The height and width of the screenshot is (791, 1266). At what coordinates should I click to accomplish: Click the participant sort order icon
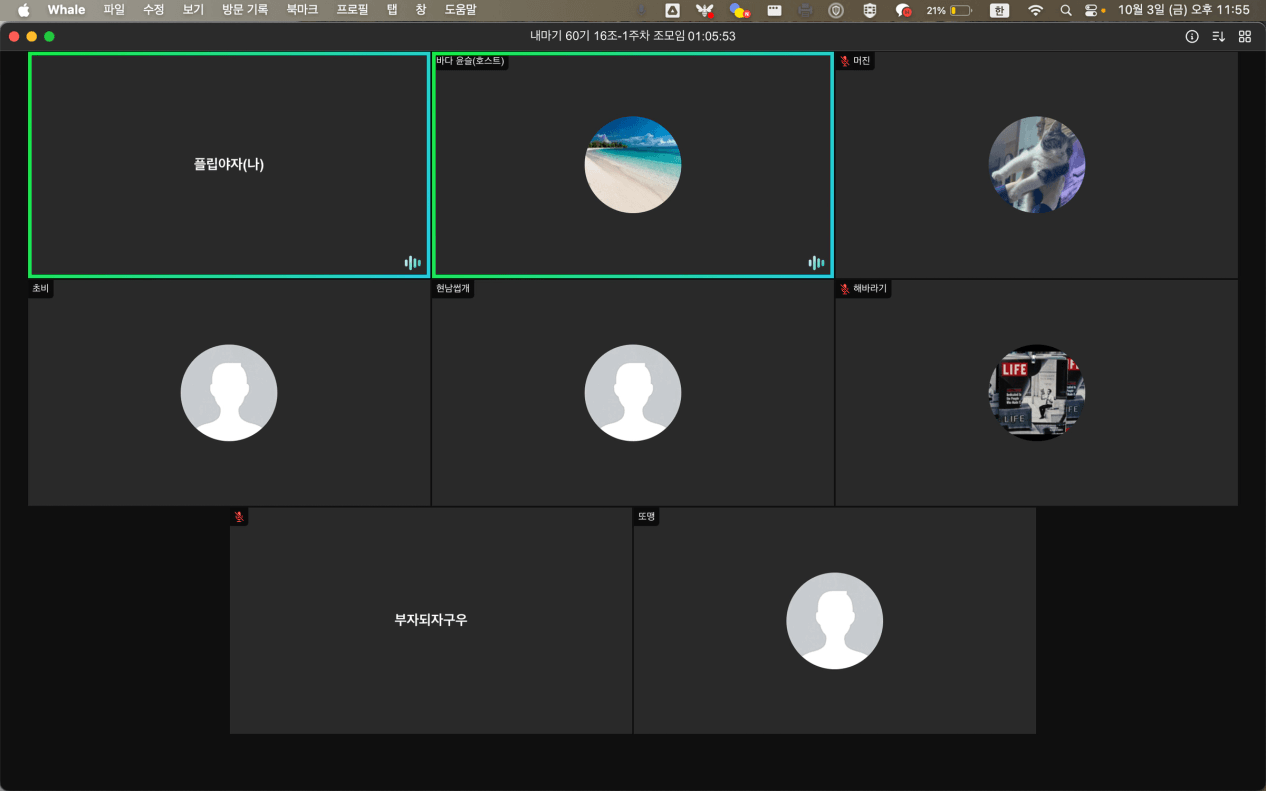(1218, 36)
